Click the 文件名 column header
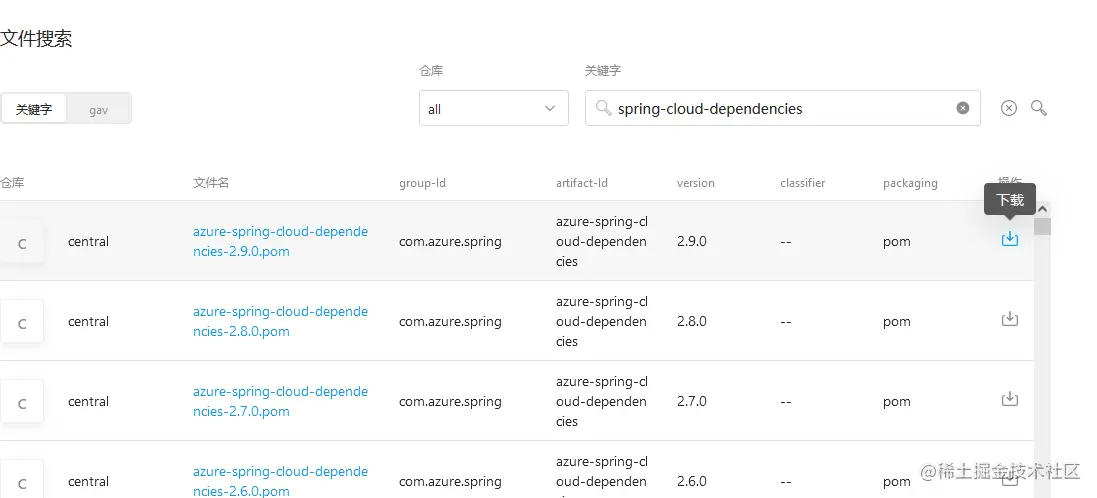 pos(211,183)
